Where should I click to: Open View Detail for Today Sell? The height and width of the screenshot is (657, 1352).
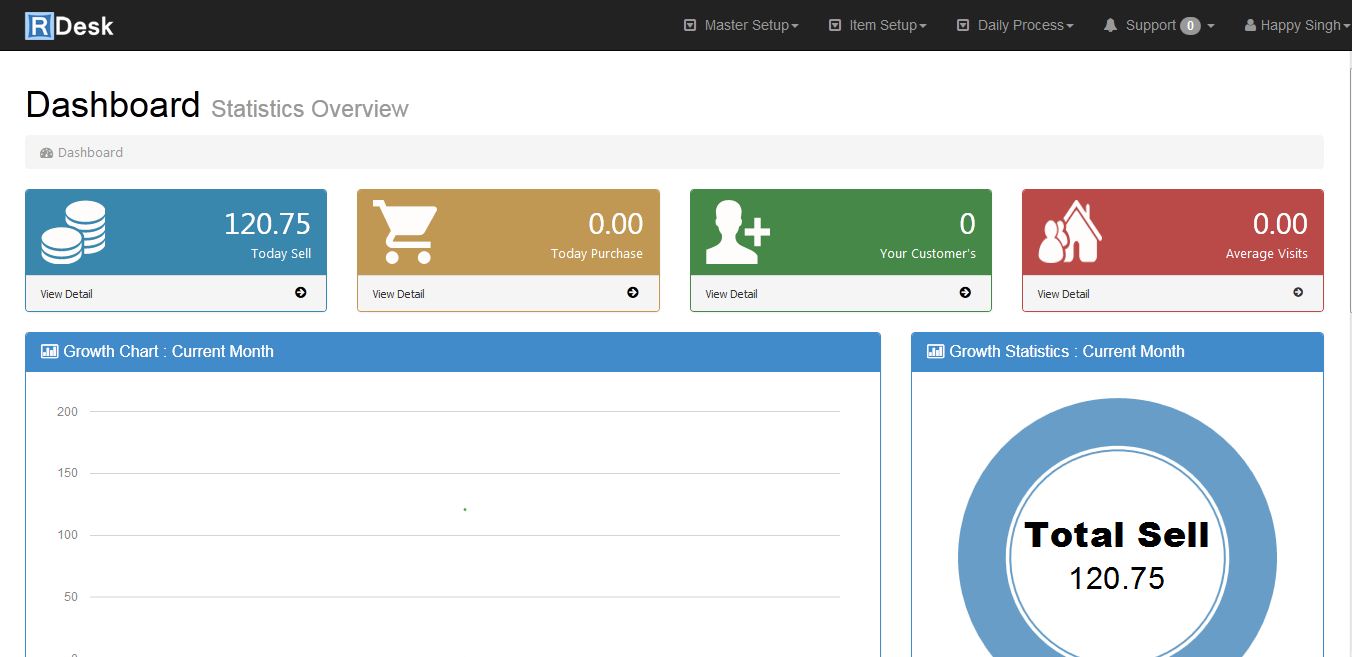[x=67, y=294]
